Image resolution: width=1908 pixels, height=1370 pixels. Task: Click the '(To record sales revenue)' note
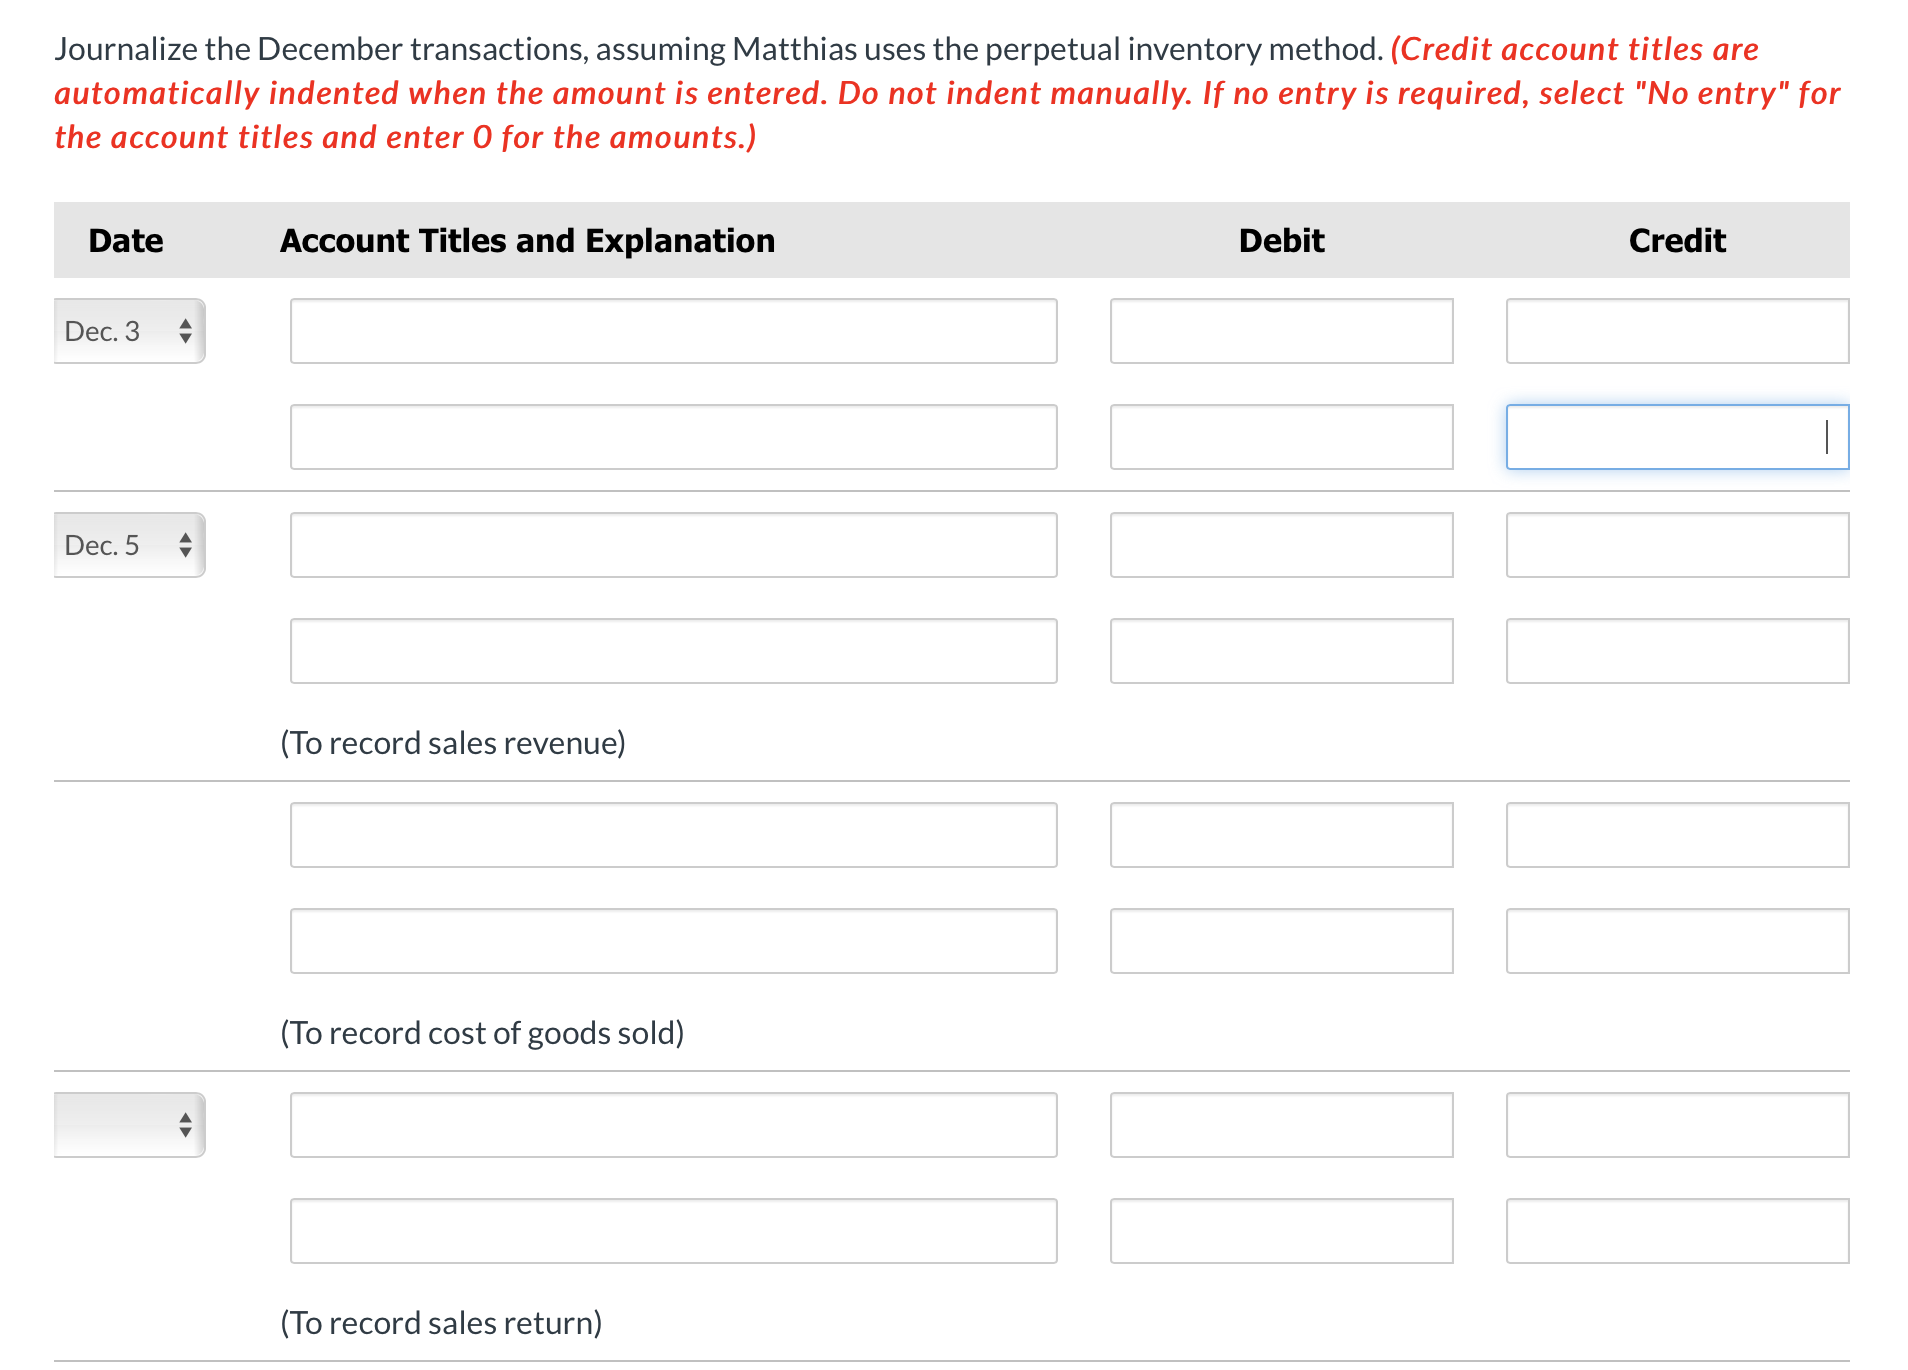coord(453,743)
